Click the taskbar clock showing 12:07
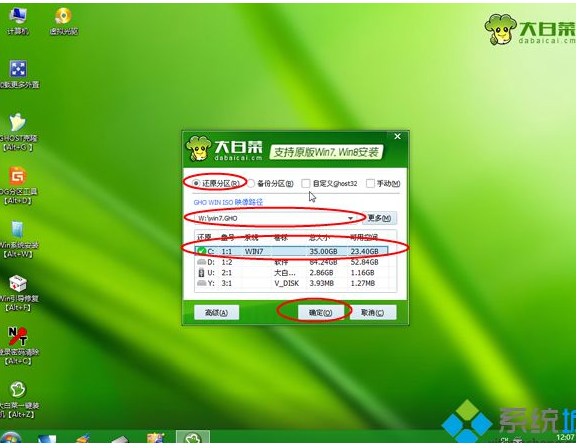The image size is (576, 443). 565,437
